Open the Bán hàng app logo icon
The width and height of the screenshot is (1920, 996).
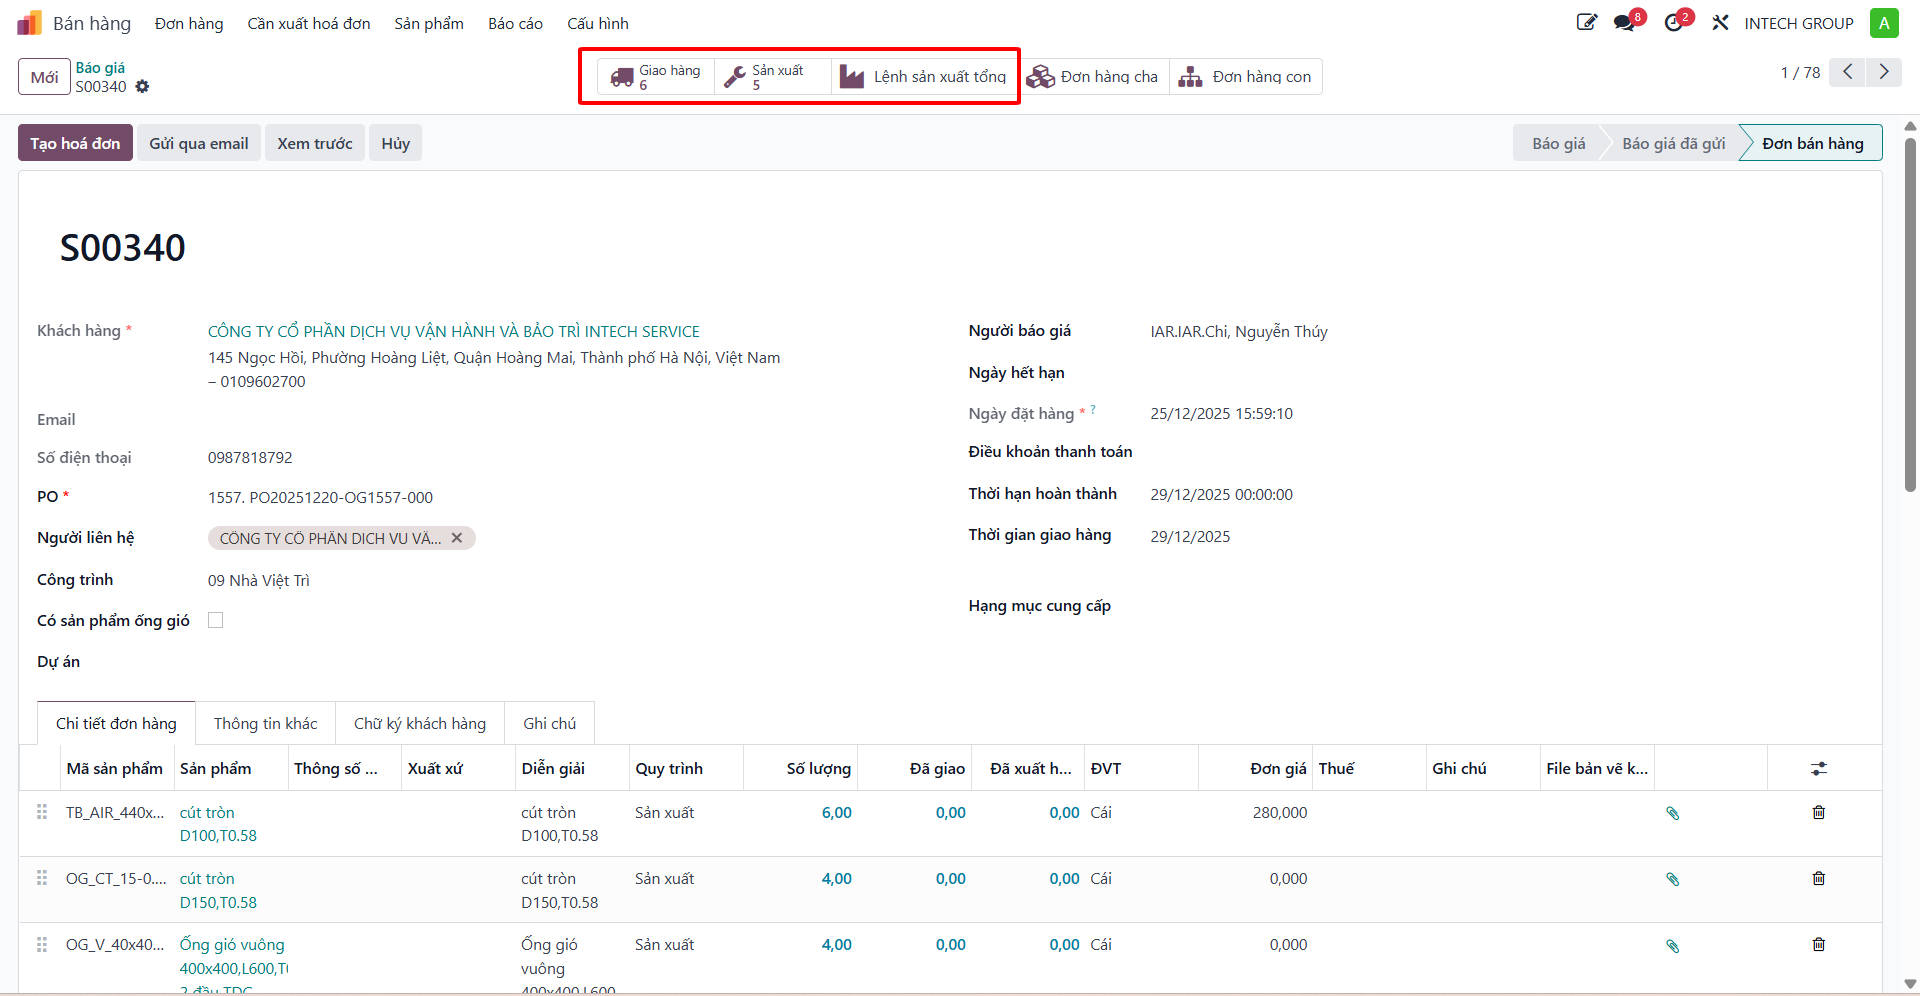coord(30,23)
